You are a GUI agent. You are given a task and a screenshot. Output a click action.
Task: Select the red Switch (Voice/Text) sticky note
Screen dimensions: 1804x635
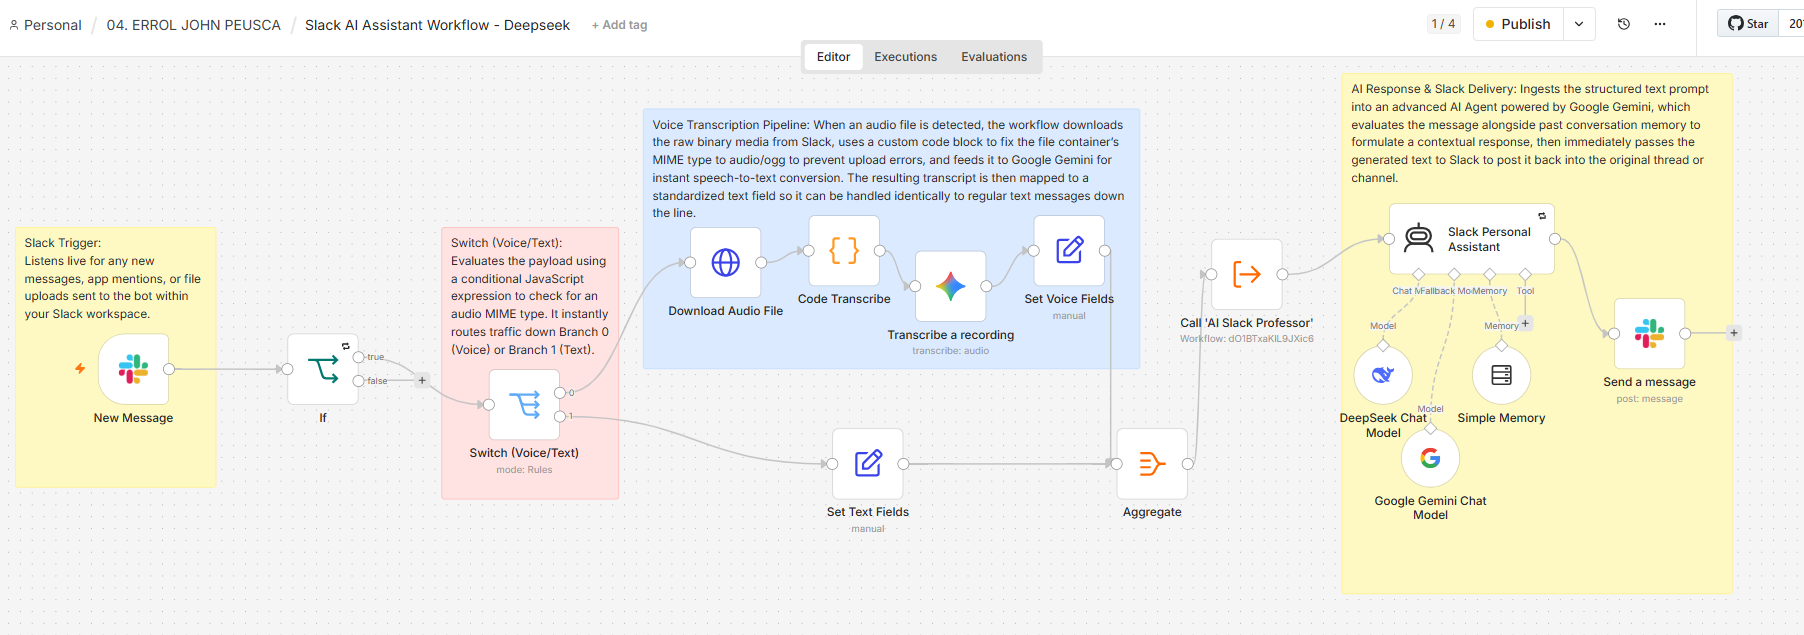[x=530, y=363]
